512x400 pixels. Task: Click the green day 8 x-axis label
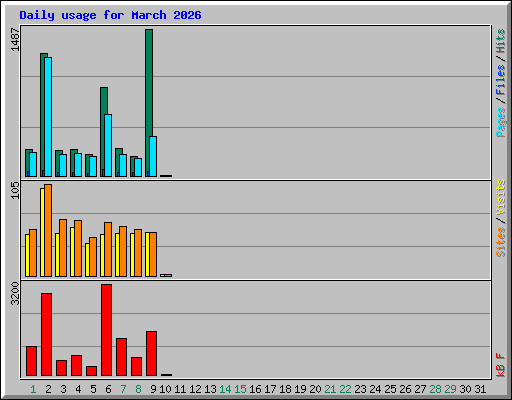click(x=138, y=389)
